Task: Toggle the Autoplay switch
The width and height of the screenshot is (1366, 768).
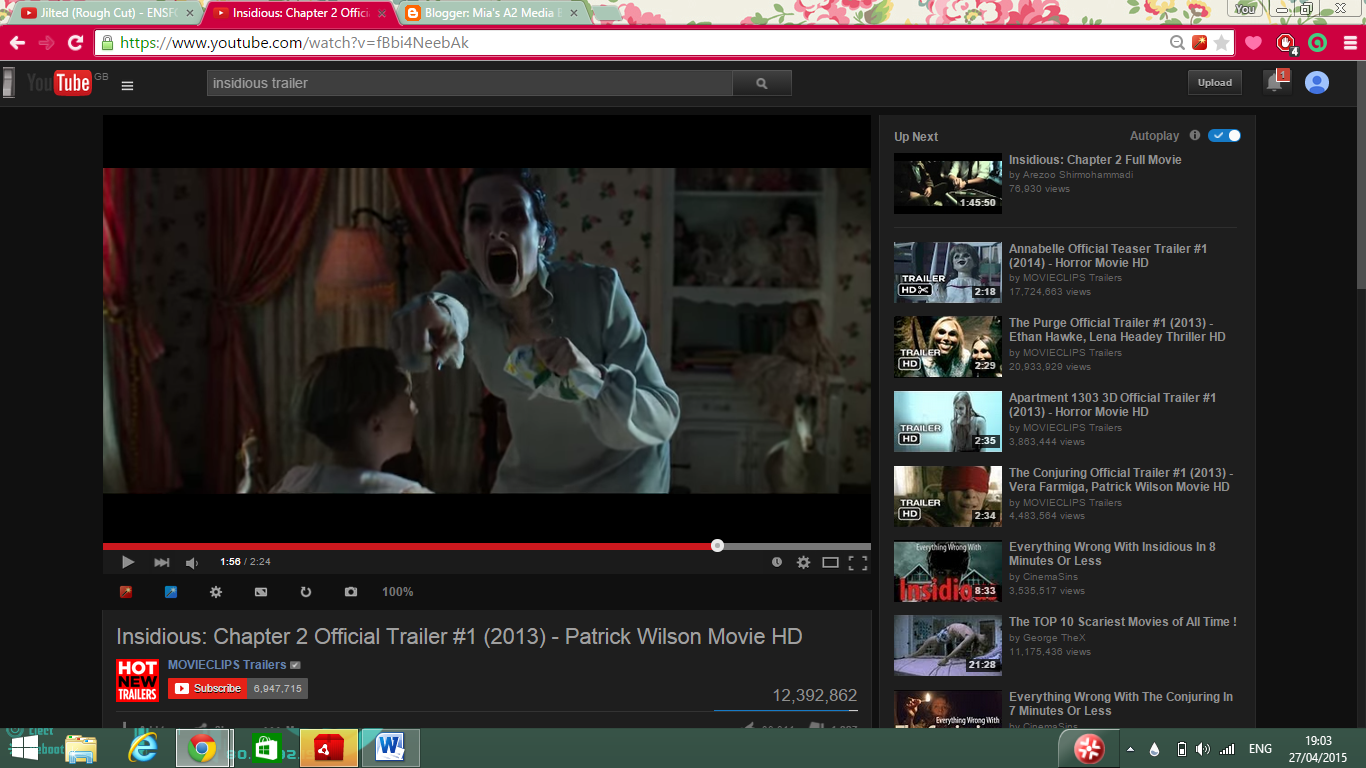Action: [1224, 136]
